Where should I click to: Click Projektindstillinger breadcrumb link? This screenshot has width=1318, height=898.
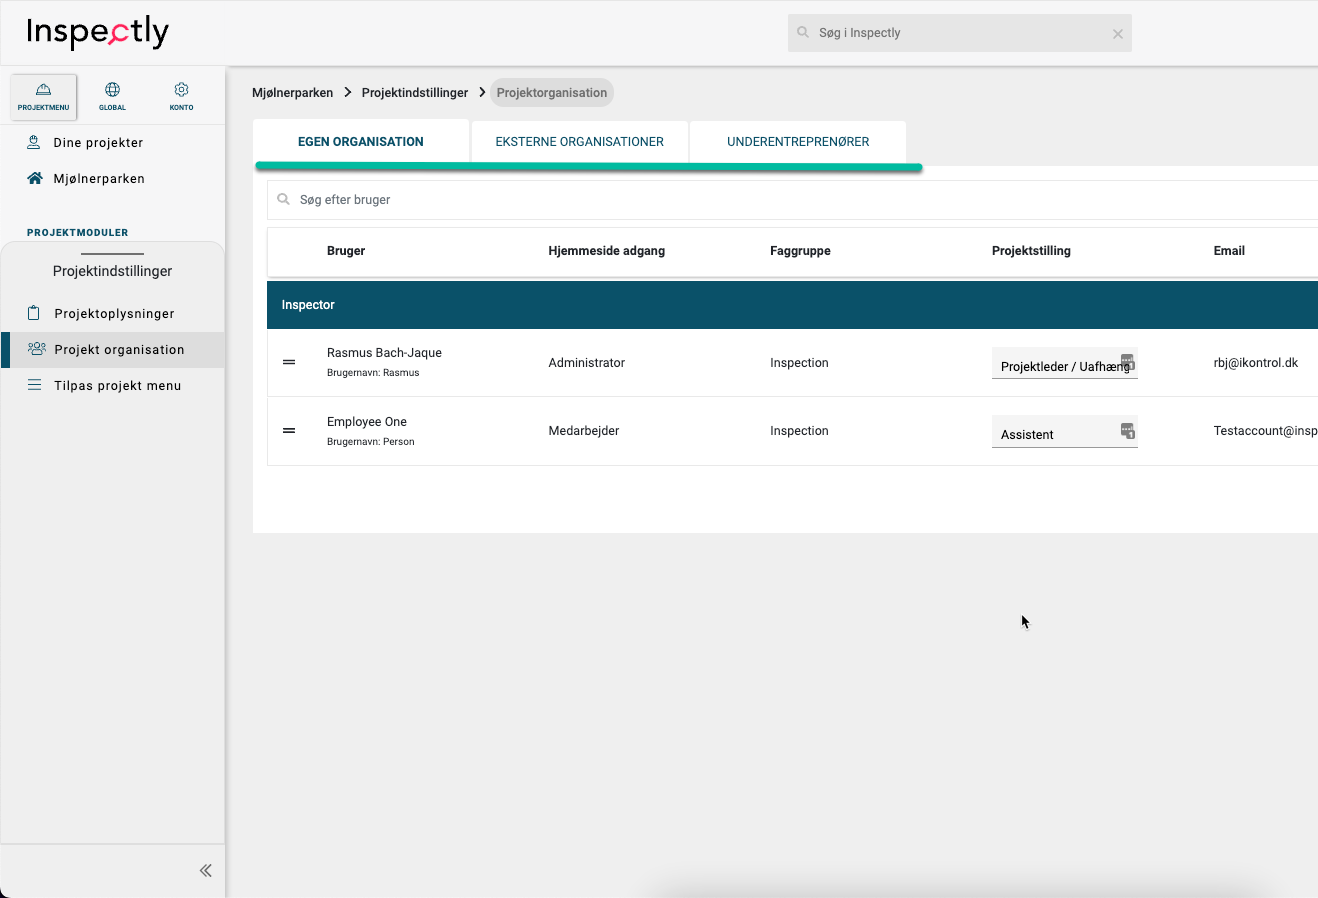tap(415, 93)
